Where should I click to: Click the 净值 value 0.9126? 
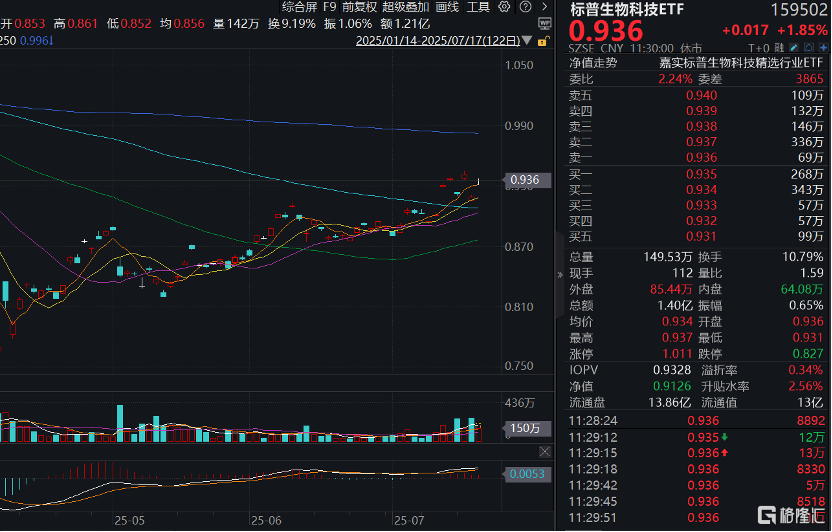pos(672,386)
